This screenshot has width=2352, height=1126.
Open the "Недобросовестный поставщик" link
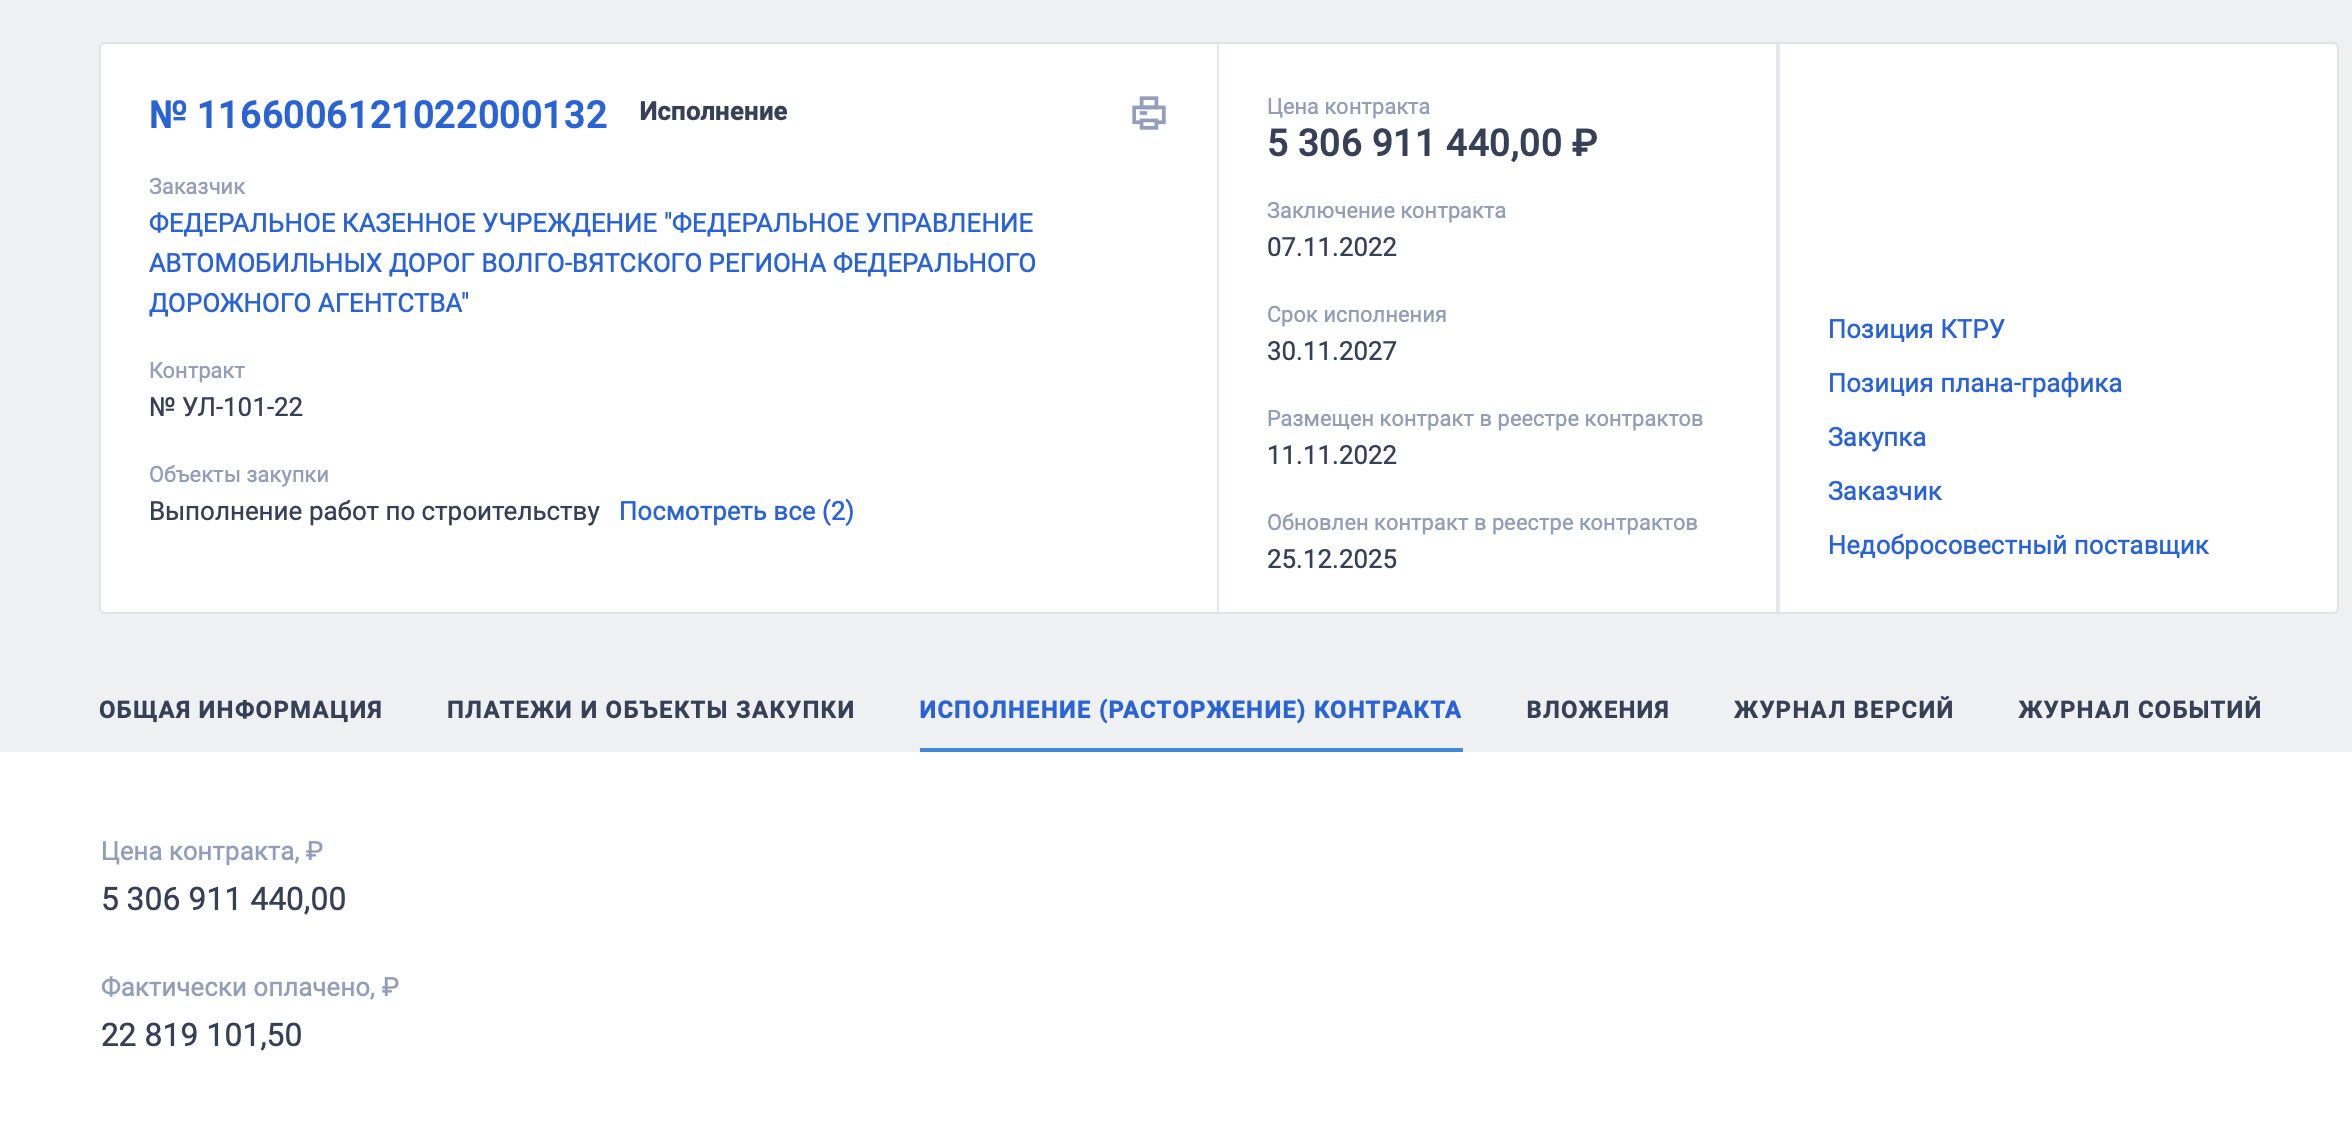2017,545
